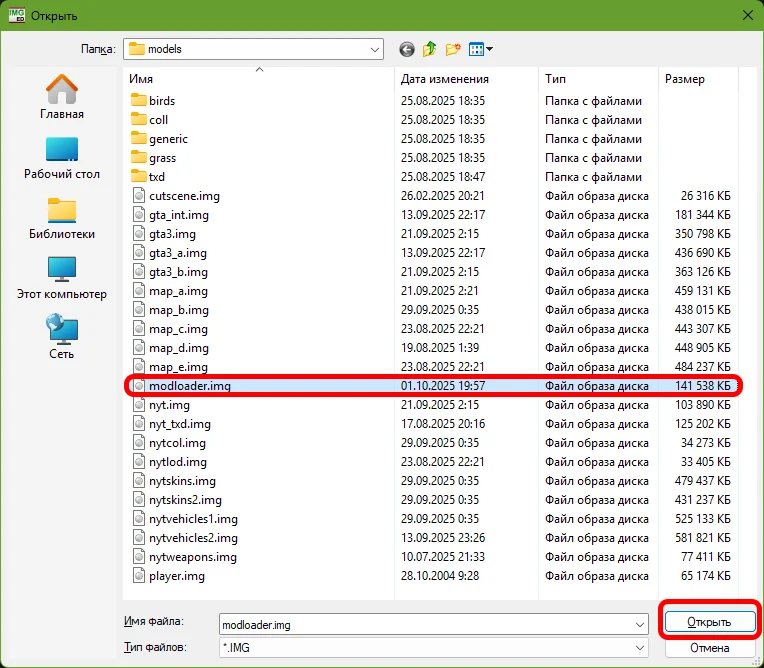
Task: Select Этот компьютер in the sidebar
Action: (62, 278)
